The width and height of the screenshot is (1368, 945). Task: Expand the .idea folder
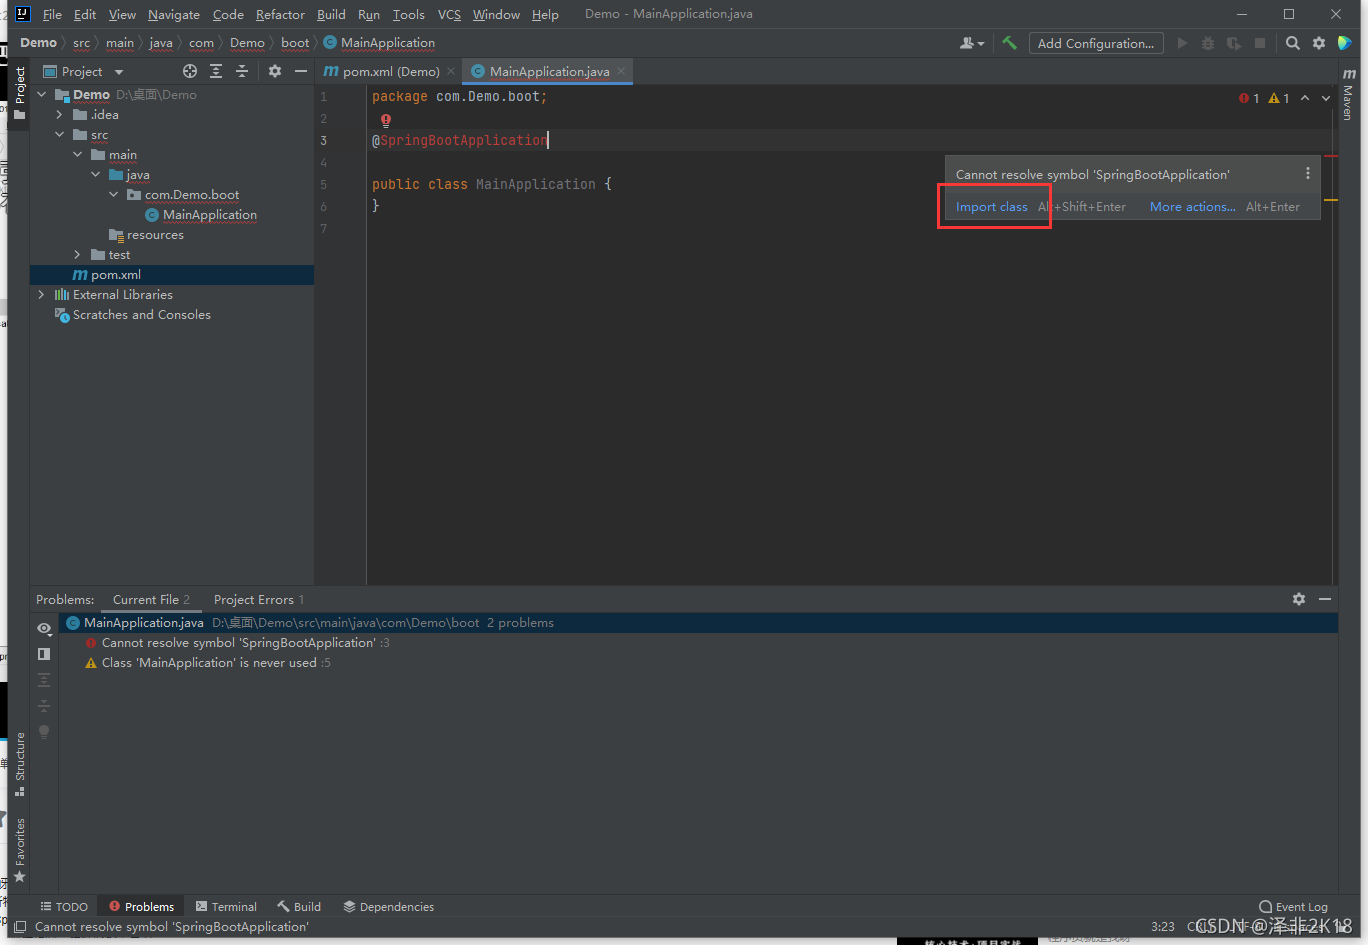click(60, 115)
